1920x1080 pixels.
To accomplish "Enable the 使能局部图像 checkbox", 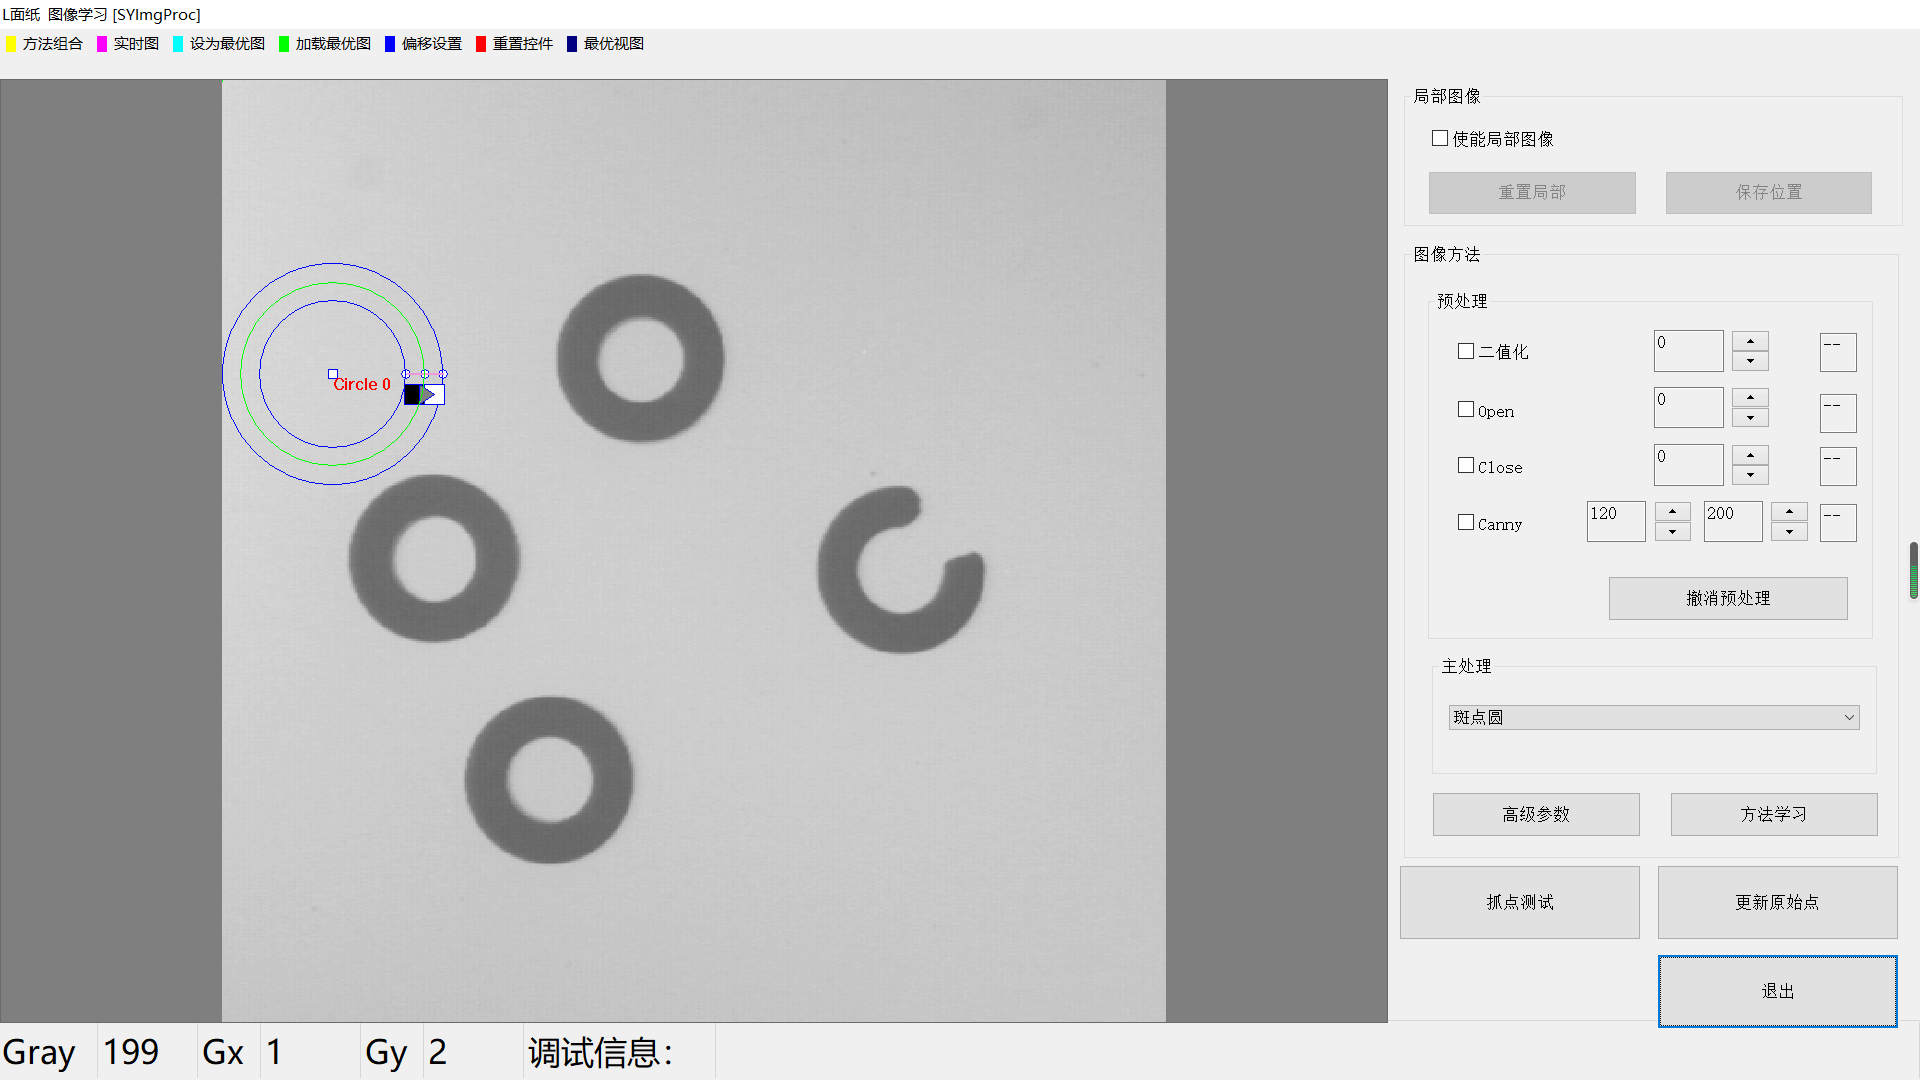I will tap(1440, 138).
